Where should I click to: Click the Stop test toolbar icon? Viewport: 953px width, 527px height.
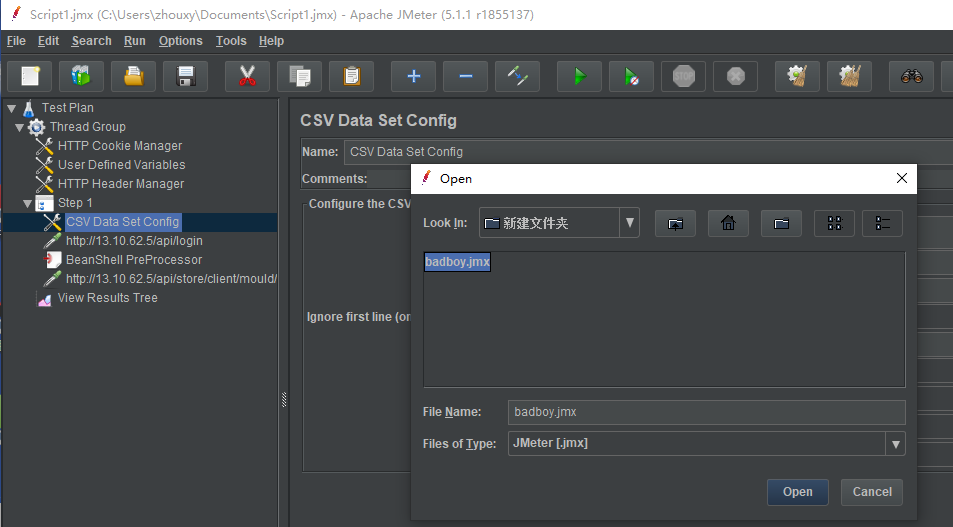tap(684, 77)
